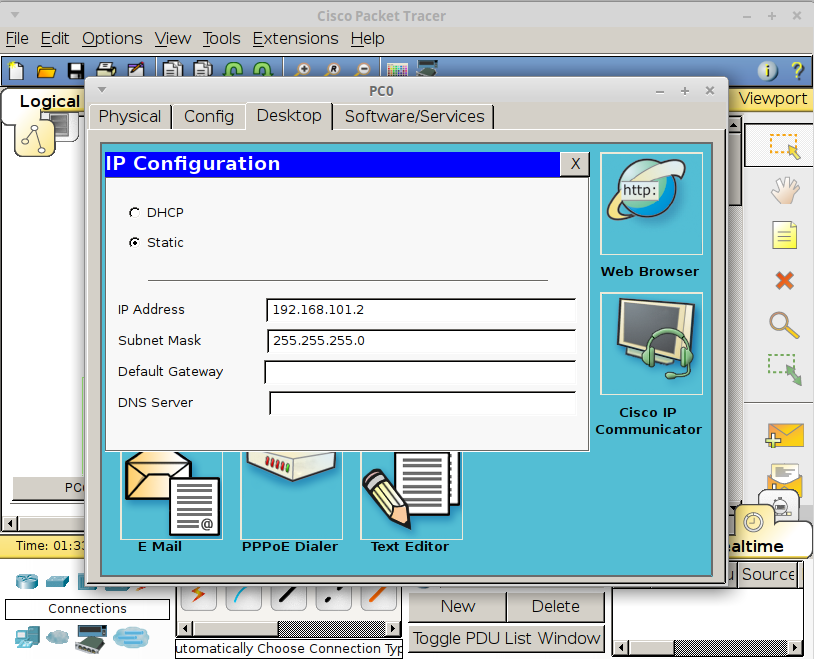Select the DHCP radio button
This screenshot has height=659, width=814.
tap(134, 212)
